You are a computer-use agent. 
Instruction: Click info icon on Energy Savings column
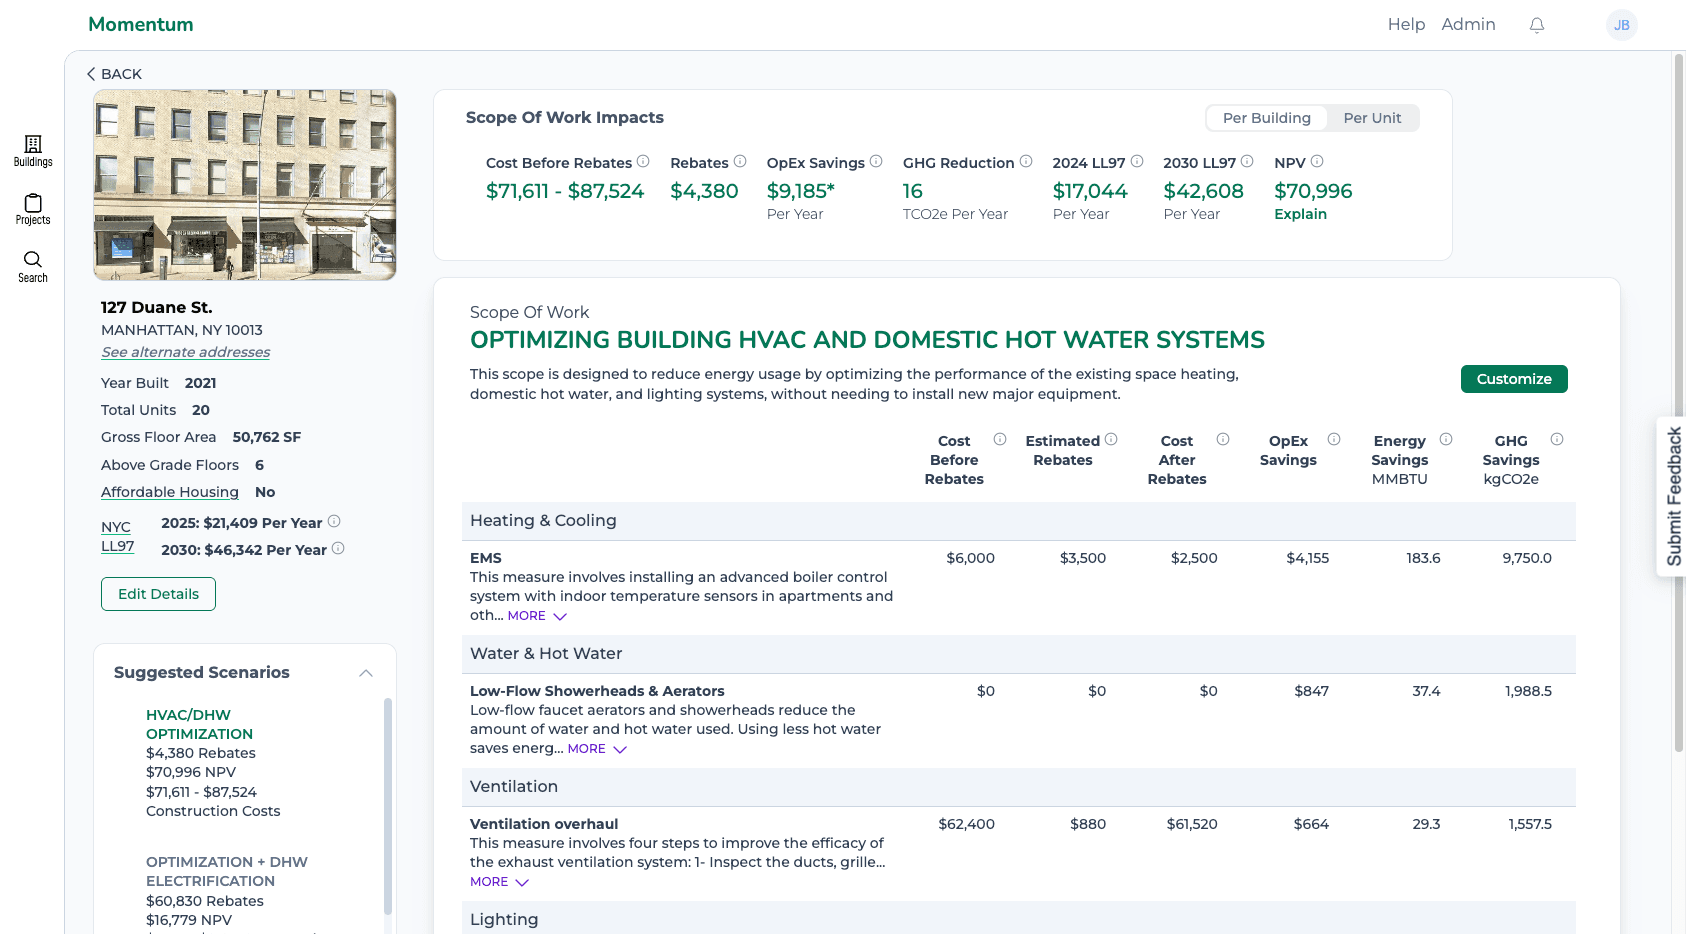1446,439
